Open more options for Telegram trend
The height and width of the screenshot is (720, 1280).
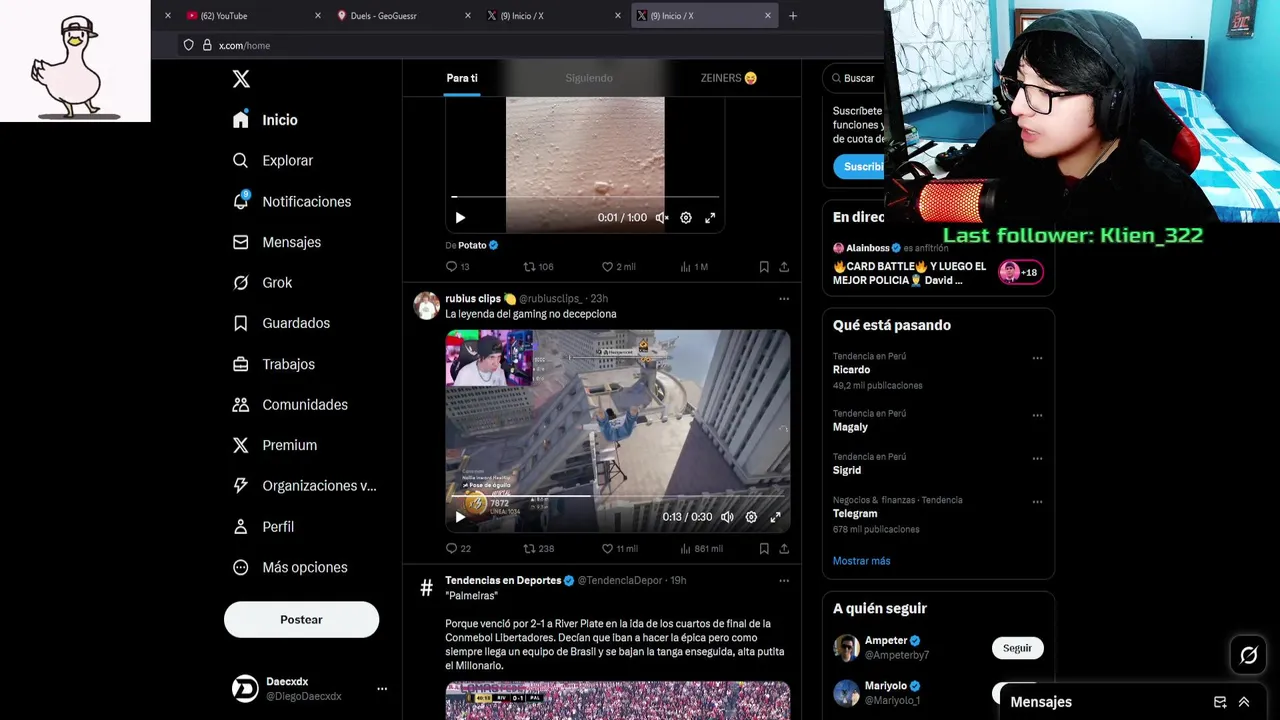coord(1037,502)
